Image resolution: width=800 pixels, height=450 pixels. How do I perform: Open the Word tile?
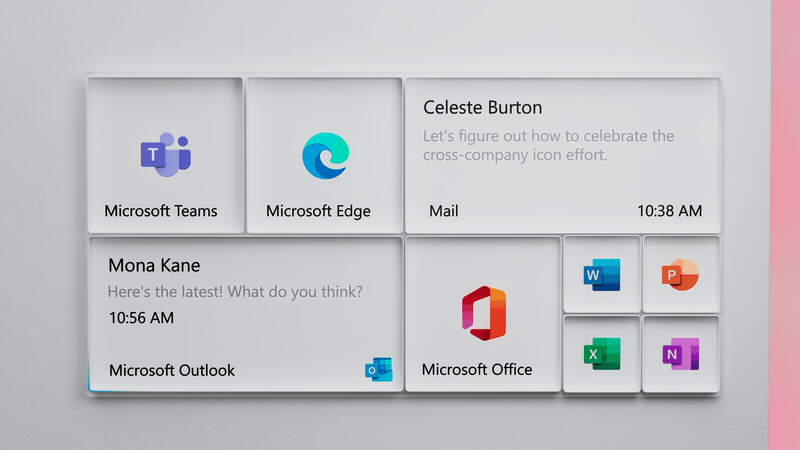pyautogui.click(x=602, y=274)
